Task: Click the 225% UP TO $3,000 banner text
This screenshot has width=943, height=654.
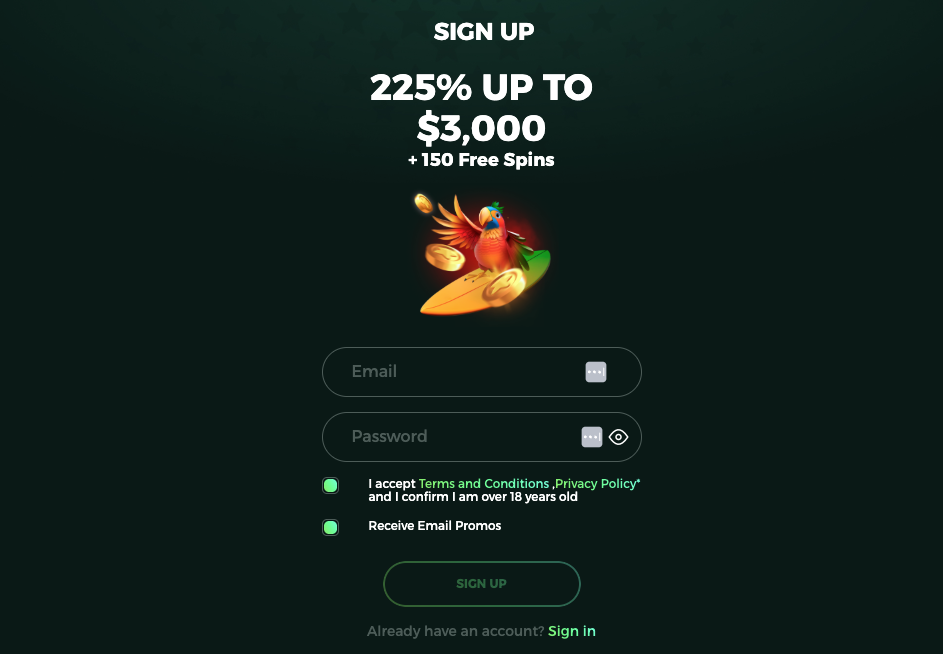Action: (481, 108)
